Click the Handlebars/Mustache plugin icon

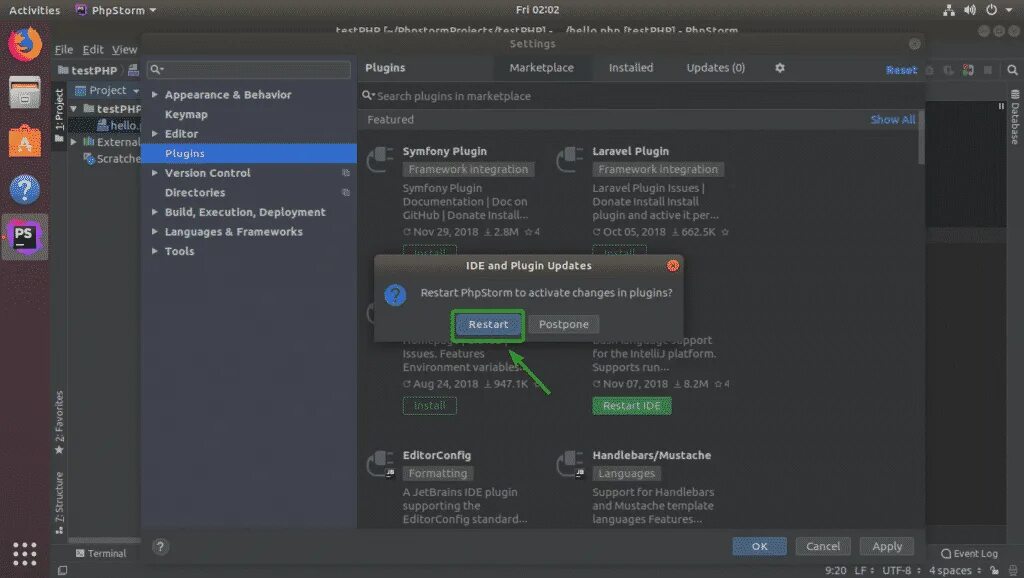pyautogui.click(x=569, y=464)
